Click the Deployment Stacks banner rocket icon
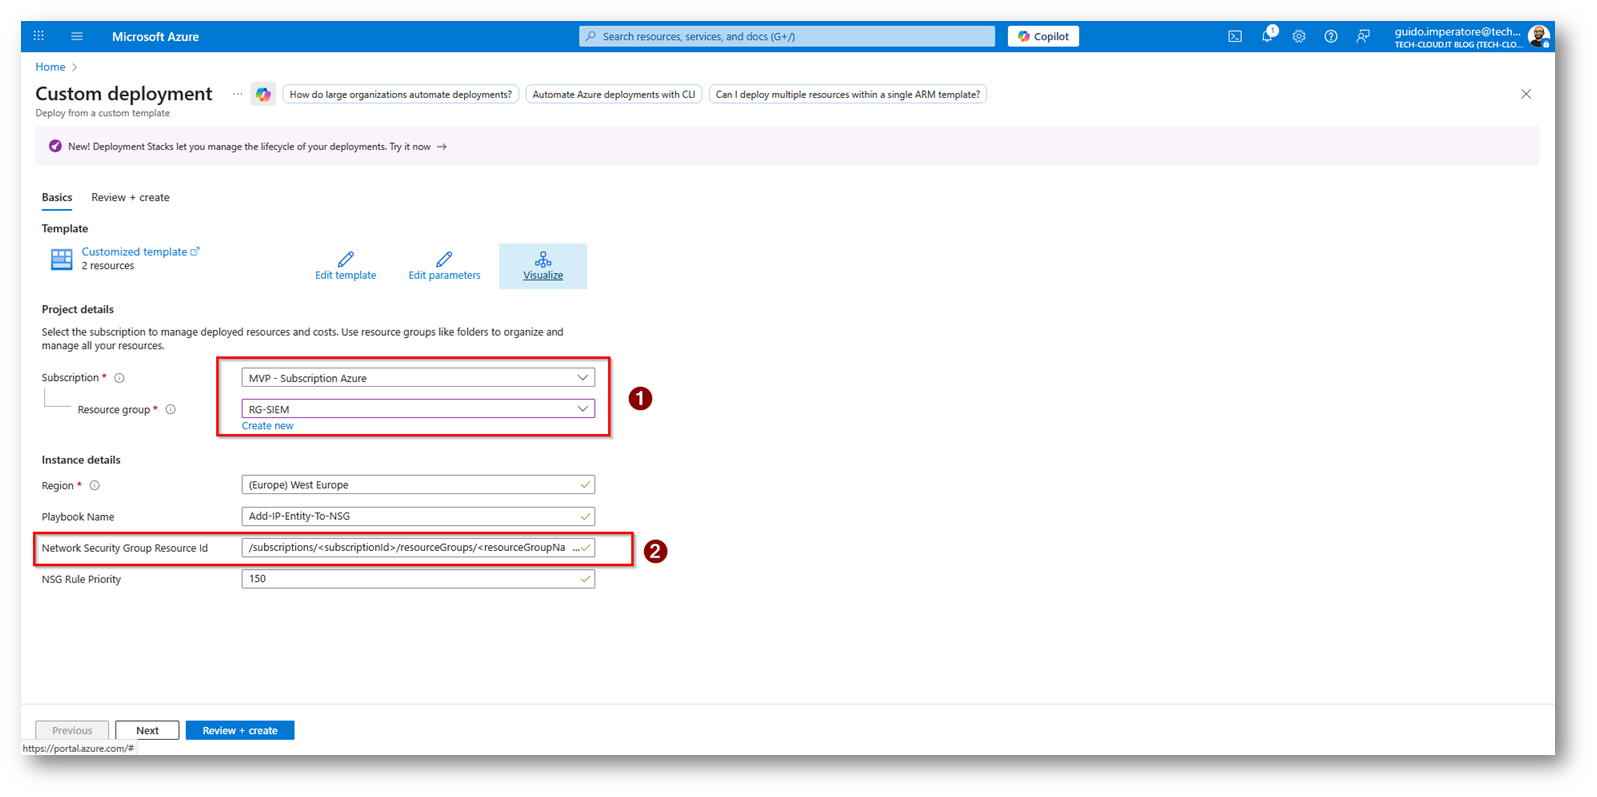Screen dimensions: 1597x797 click(x=55, y=146)
